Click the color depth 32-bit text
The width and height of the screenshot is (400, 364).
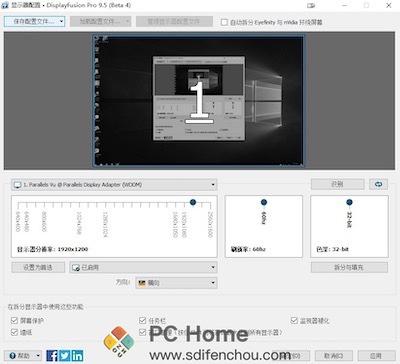[333, 249]
